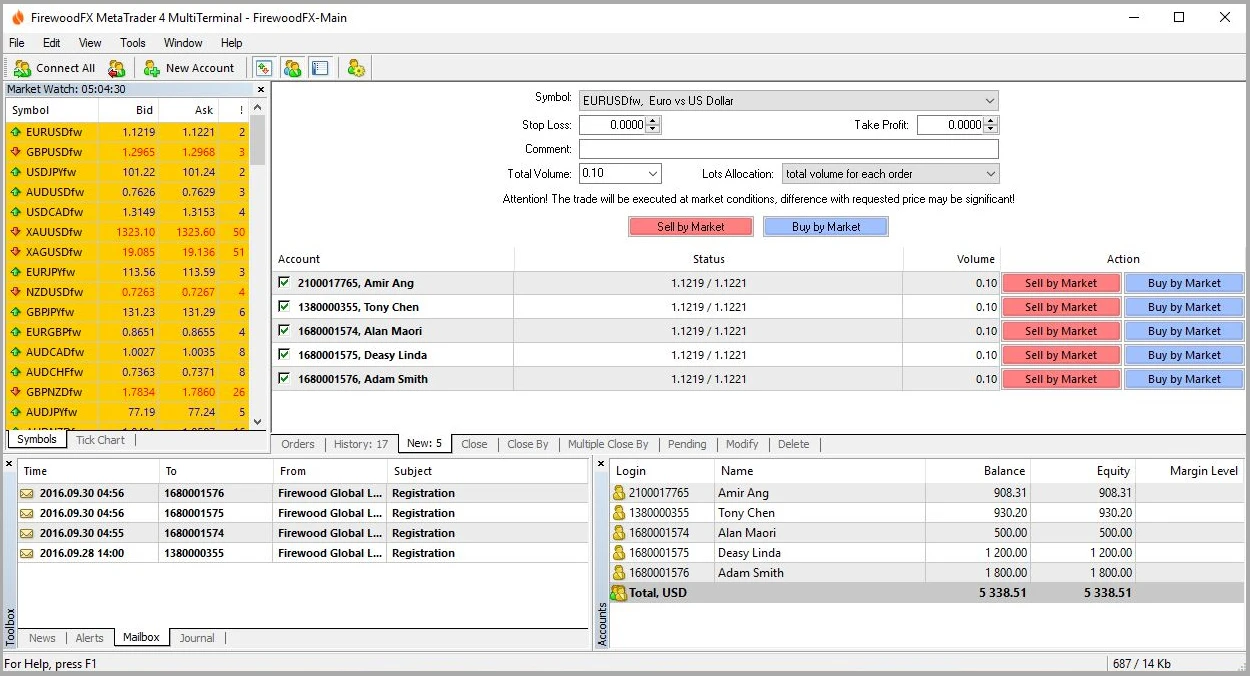Image resolution: width=1250 pixels, height=676 pixels.
Task: Open New Account from the toolbar
Action: coord(190,67)
